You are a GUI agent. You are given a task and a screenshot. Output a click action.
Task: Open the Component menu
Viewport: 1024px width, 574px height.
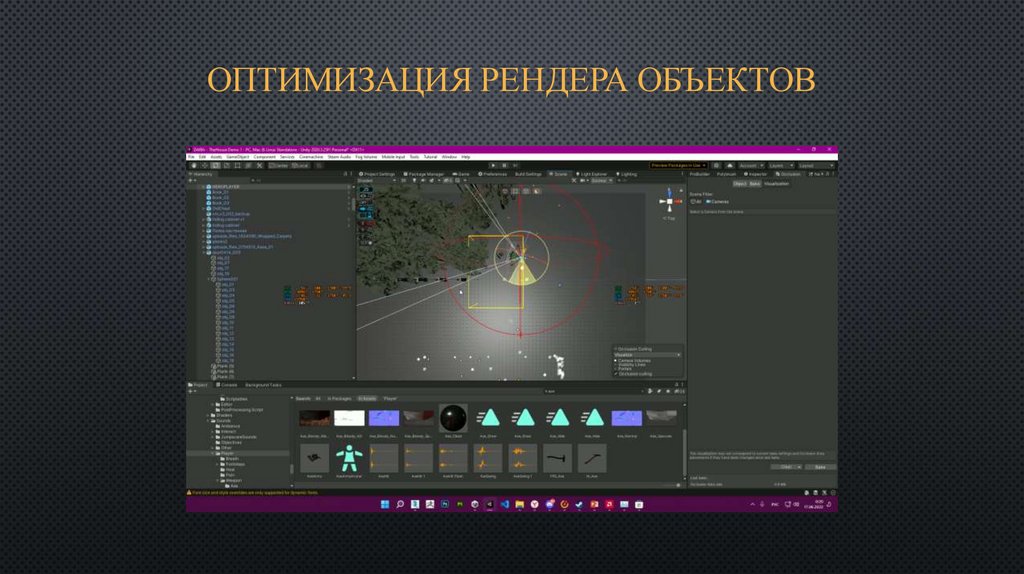pos(264,157)
